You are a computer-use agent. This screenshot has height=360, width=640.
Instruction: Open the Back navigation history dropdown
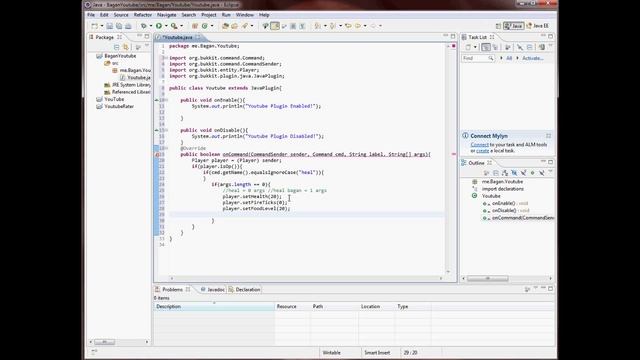click(x=365, y=26)
